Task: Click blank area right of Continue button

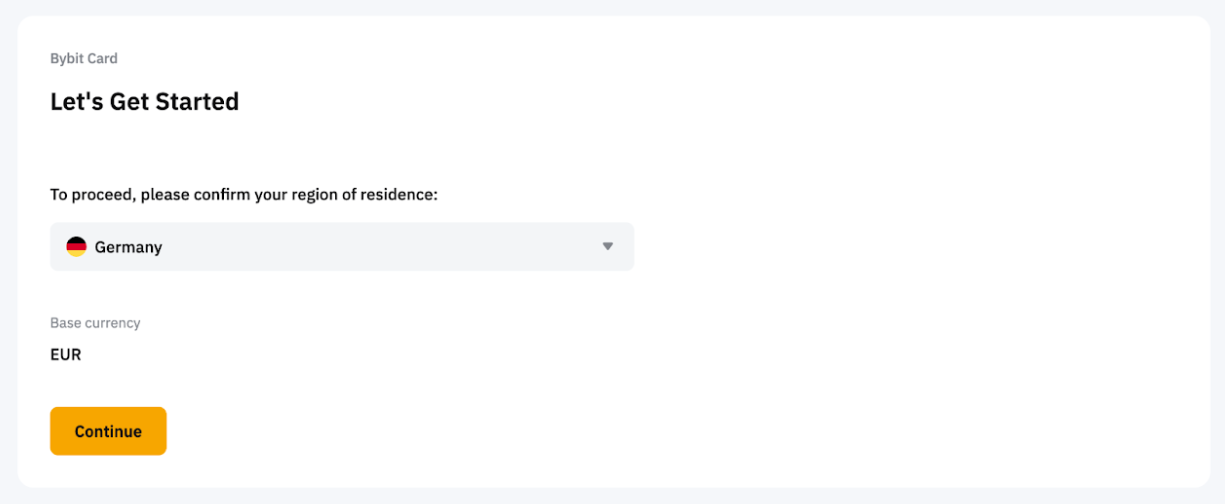Action: coord(600,432)
